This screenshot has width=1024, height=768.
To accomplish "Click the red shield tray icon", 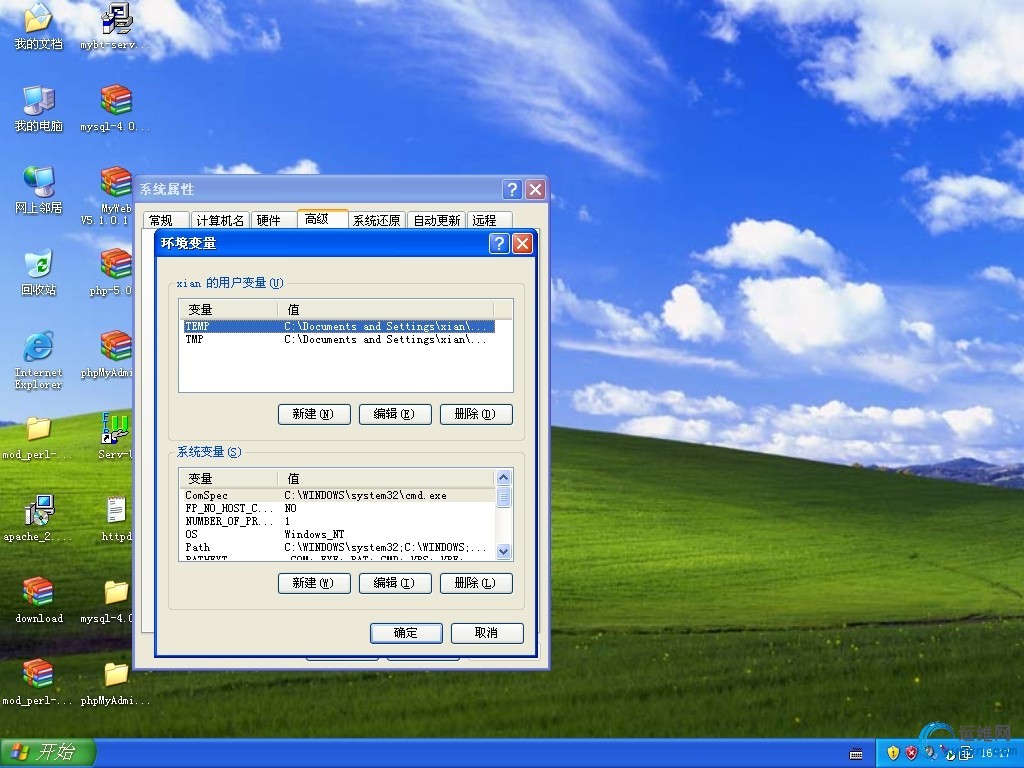I will [911, 753].
